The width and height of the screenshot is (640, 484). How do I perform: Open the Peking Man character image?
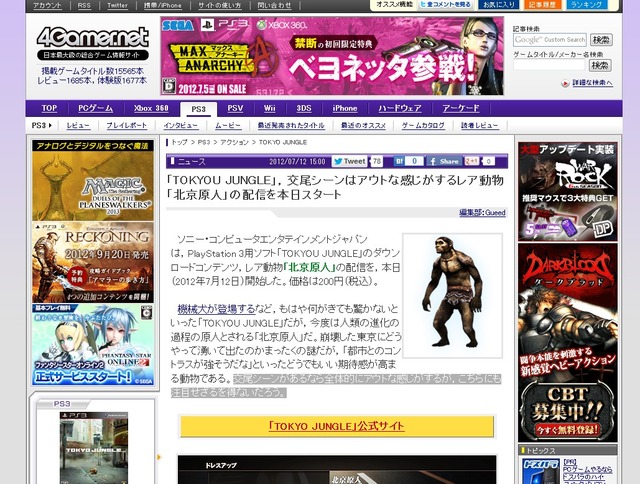pyautogui.click(x=452, y=295)
